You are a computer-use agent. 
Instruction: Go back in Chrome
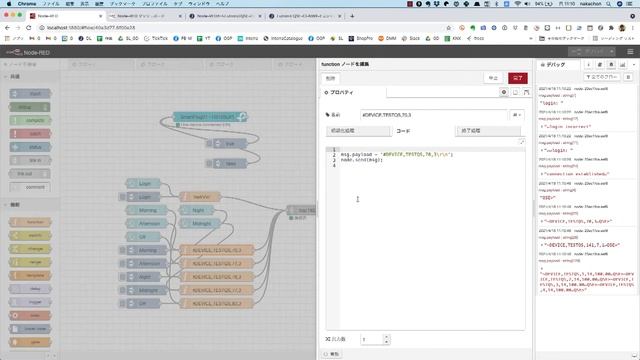pyautogui.click(x=7, y=28)
